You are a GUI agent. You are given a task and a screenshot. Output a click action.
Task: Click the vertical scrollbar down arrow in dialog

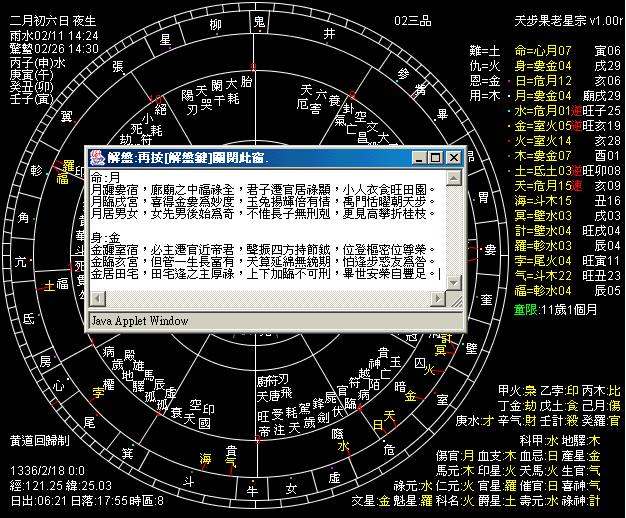click(454, 284)
